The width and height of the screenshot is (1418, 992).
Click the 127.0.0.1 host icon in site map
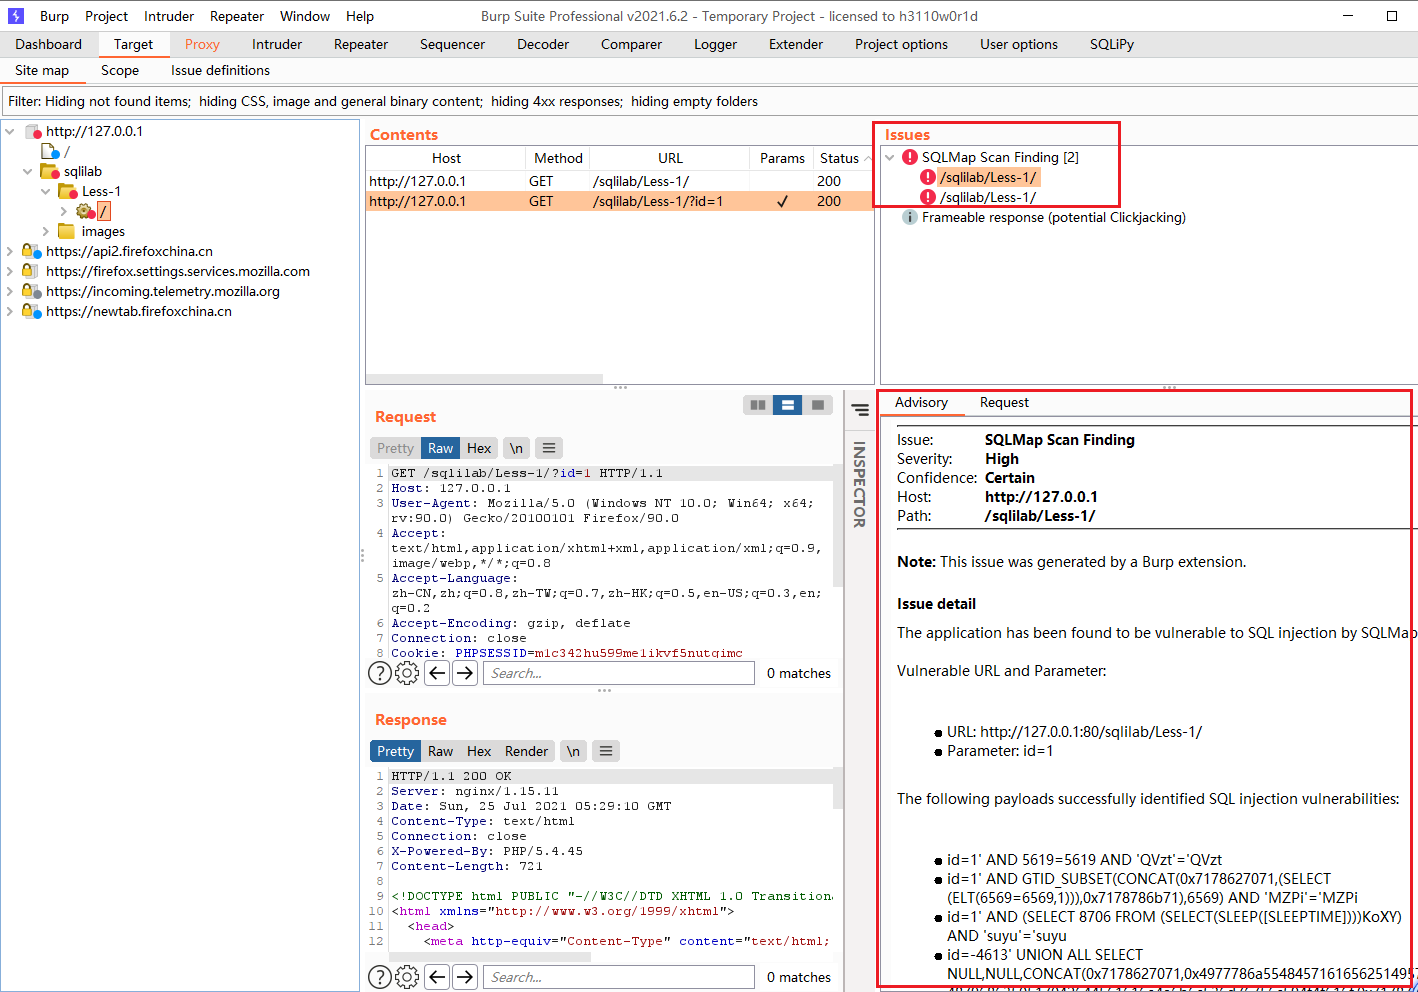[33, 131]
